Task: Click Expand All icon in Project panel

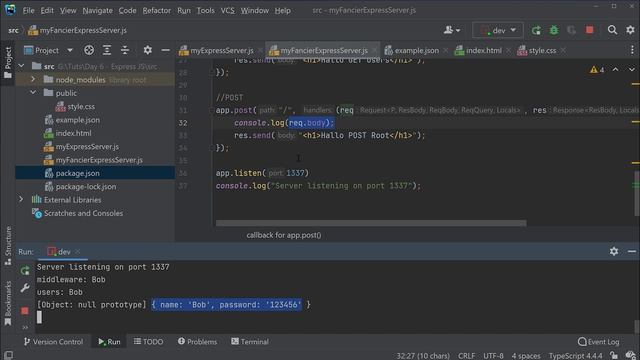Action: tap(107, 50)
